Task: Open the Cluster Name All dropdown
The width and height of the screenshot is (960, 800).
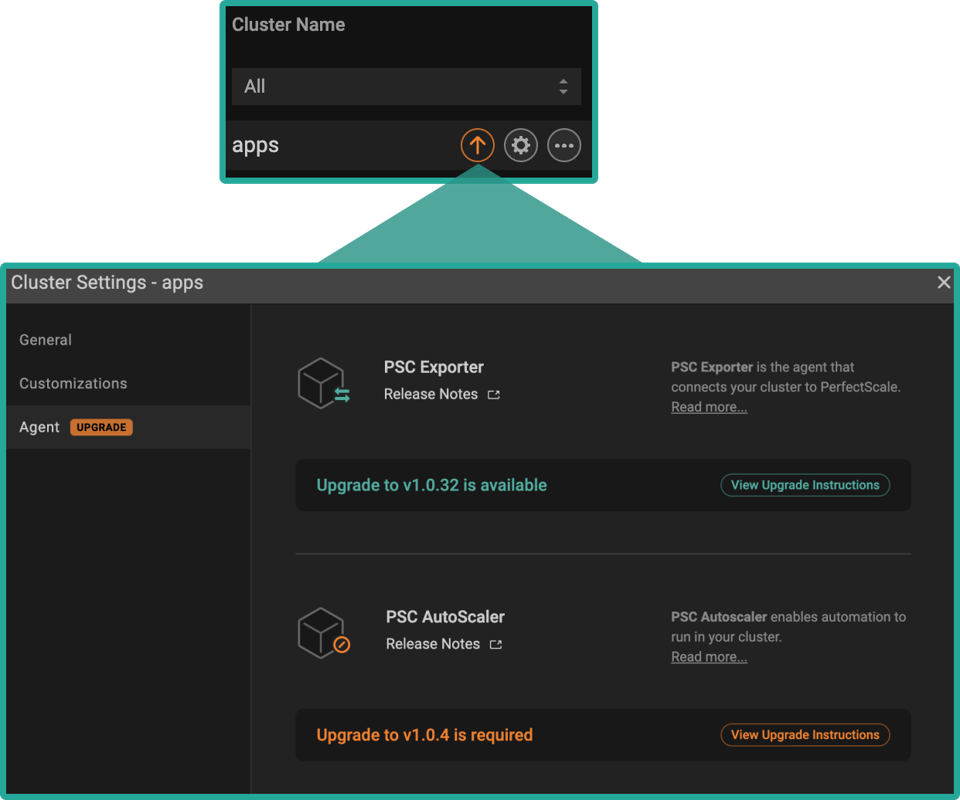Action: 406,86
